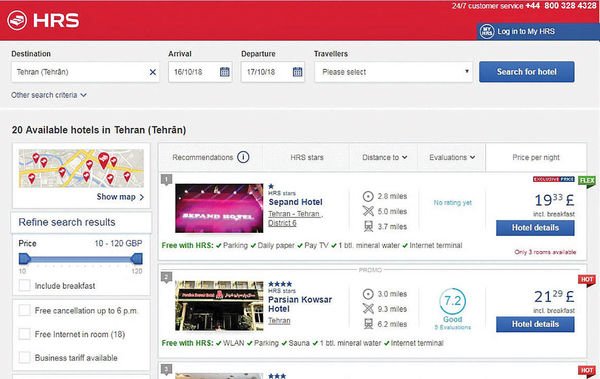
Task: Open Hotel details for Sepand Hotel
Action: 535,228
